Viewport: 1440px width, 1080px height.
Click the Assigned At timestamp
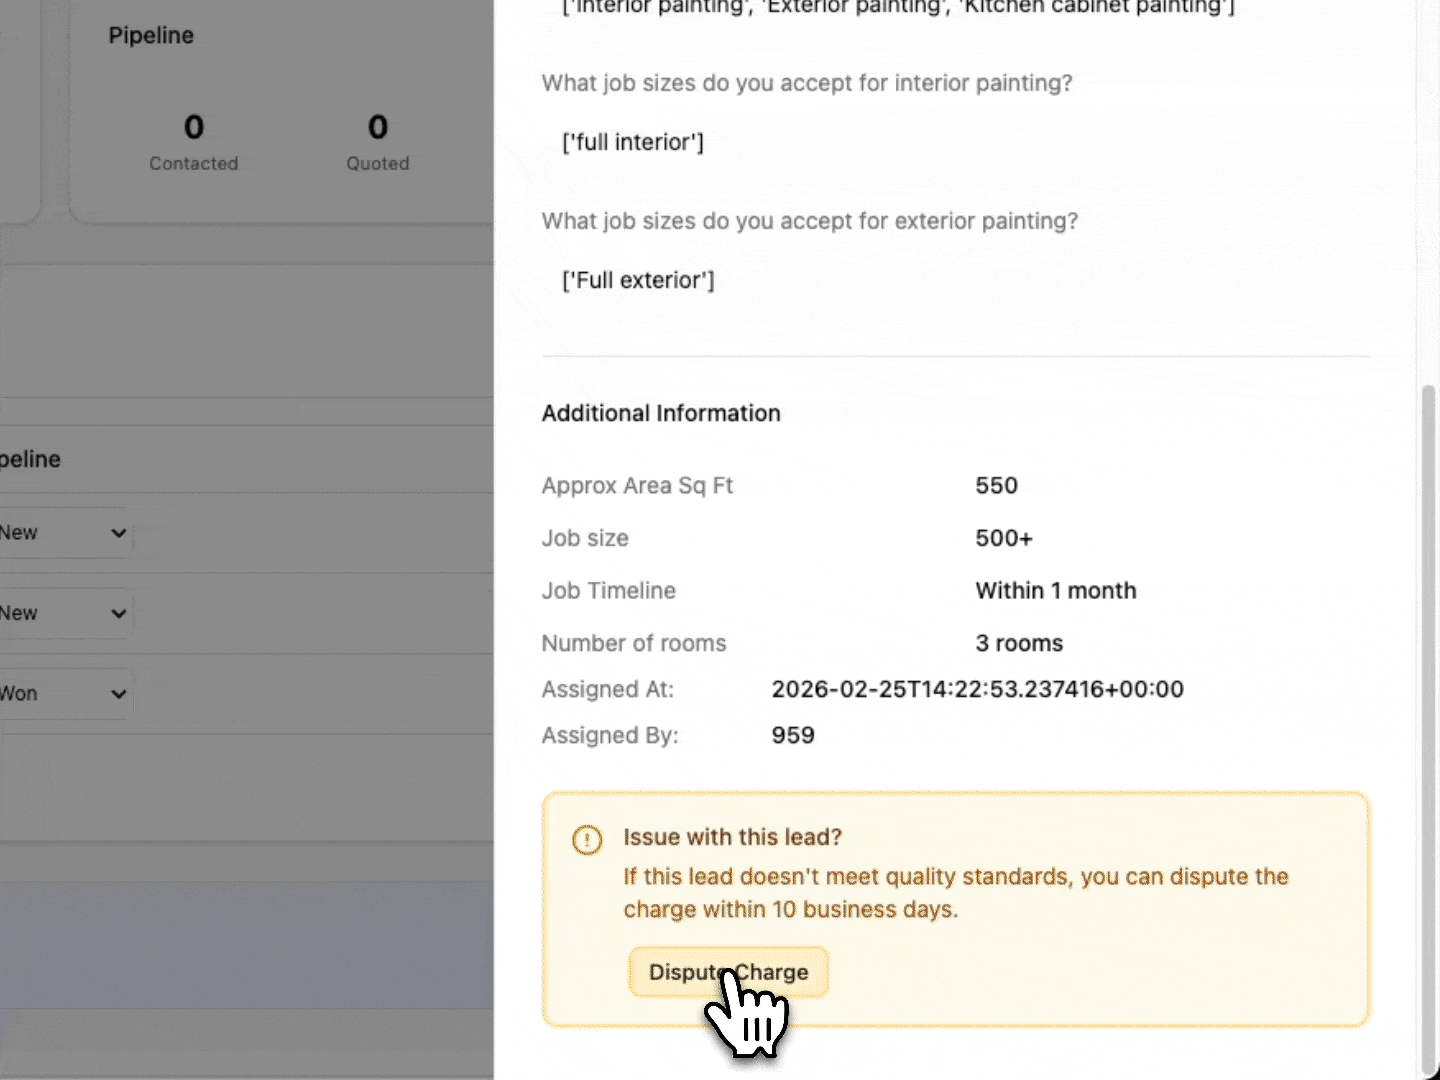(x=978, y=689)
